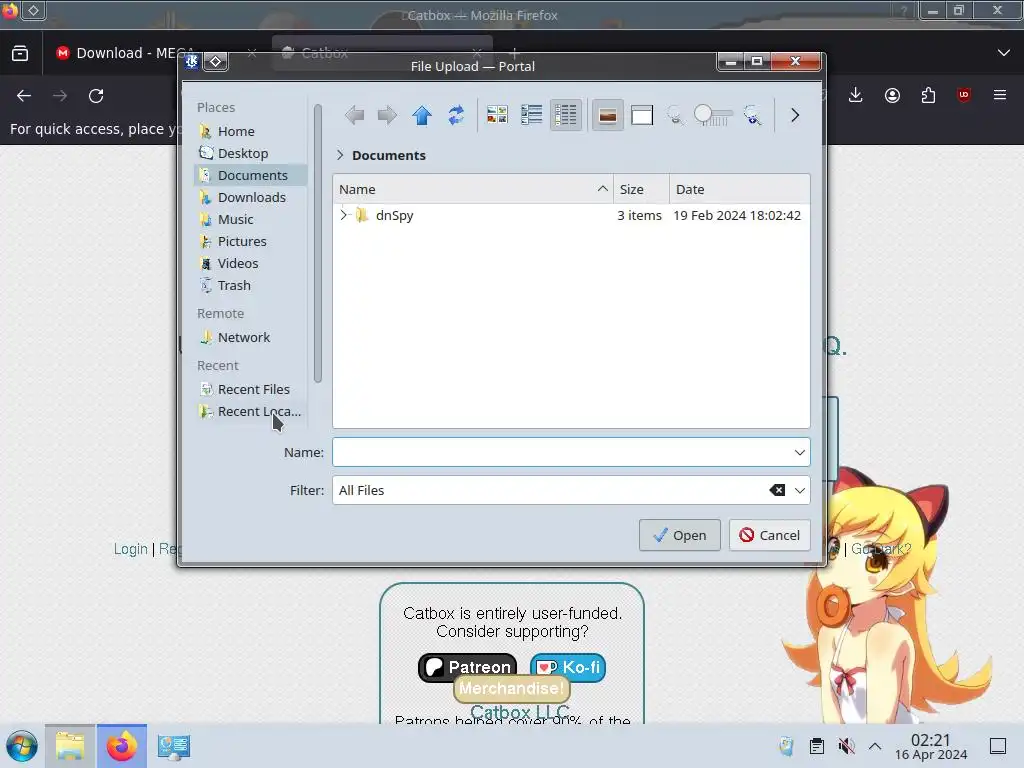The height and width of the screenshot is (768, 1024).
Task: Switch file list to Icons view
Action: click(497, 116)
